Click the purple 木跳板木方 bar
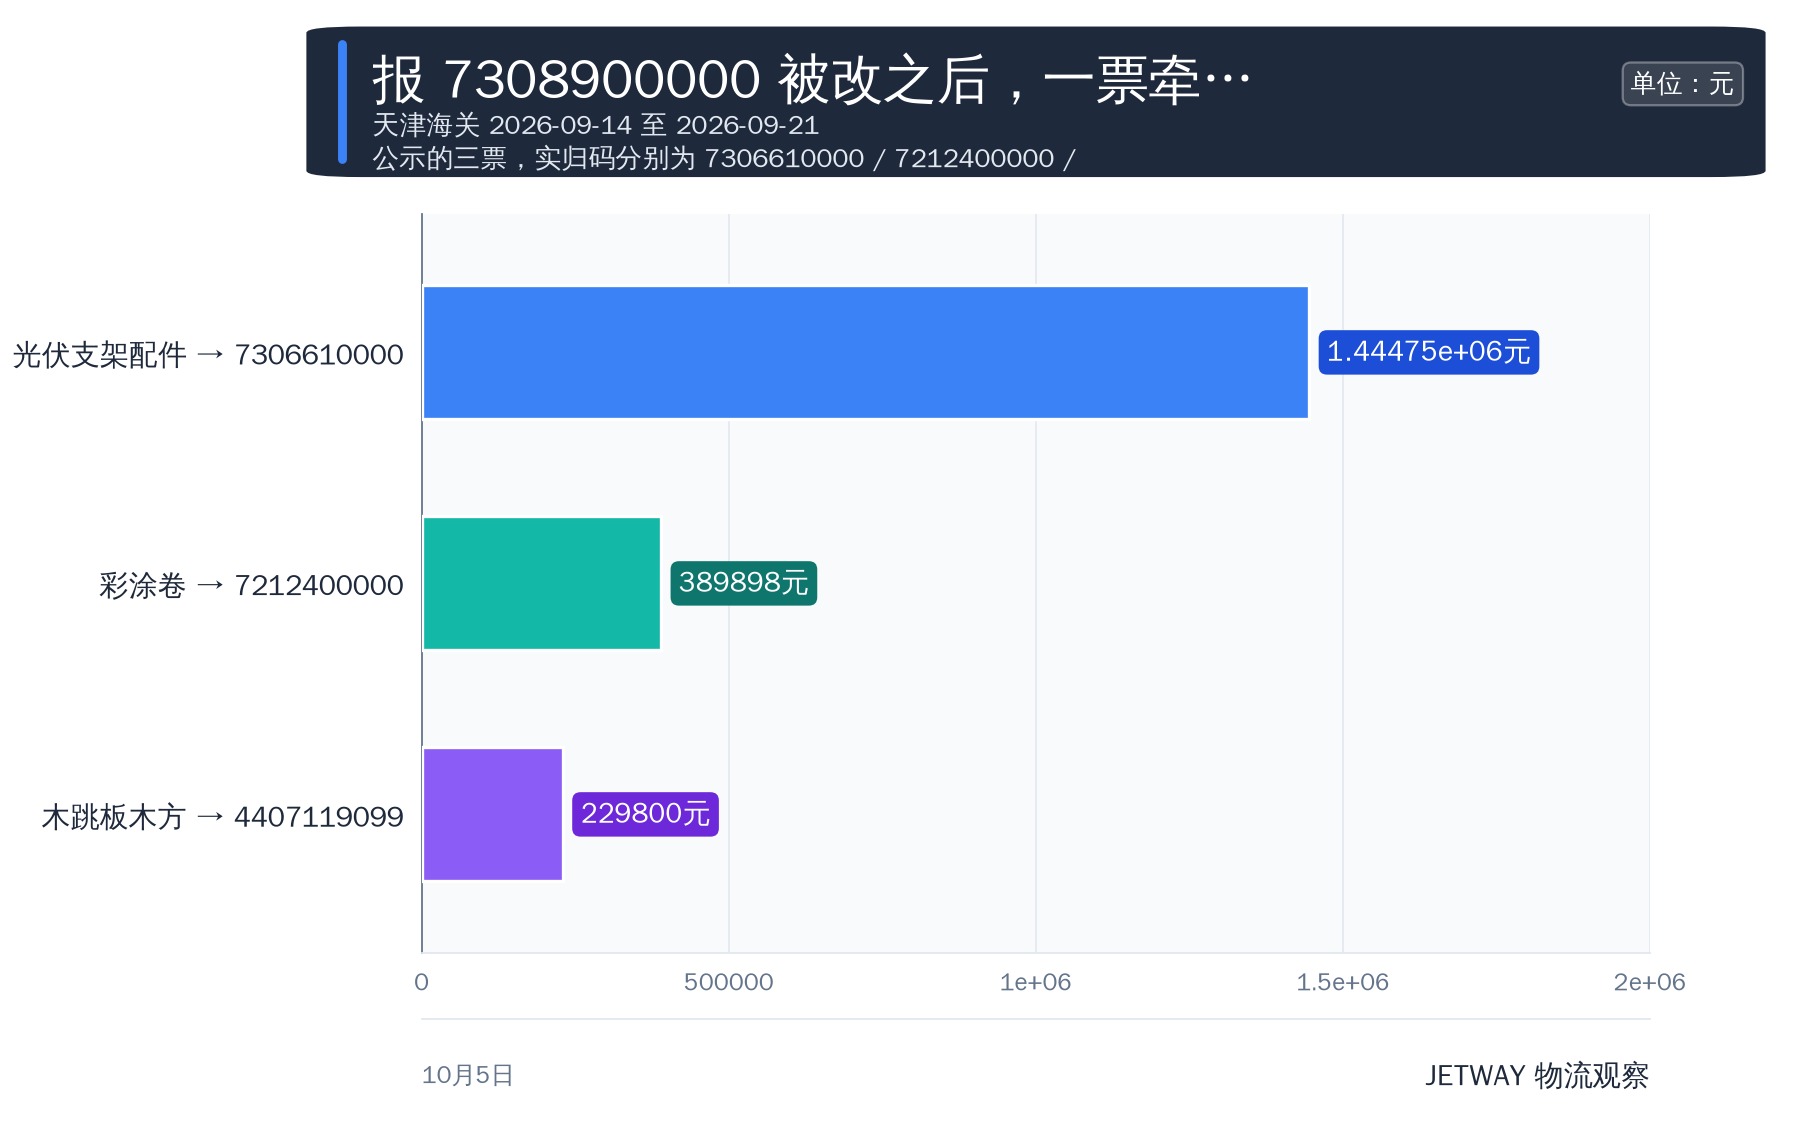1816x1145 pixels. (492, 814)
